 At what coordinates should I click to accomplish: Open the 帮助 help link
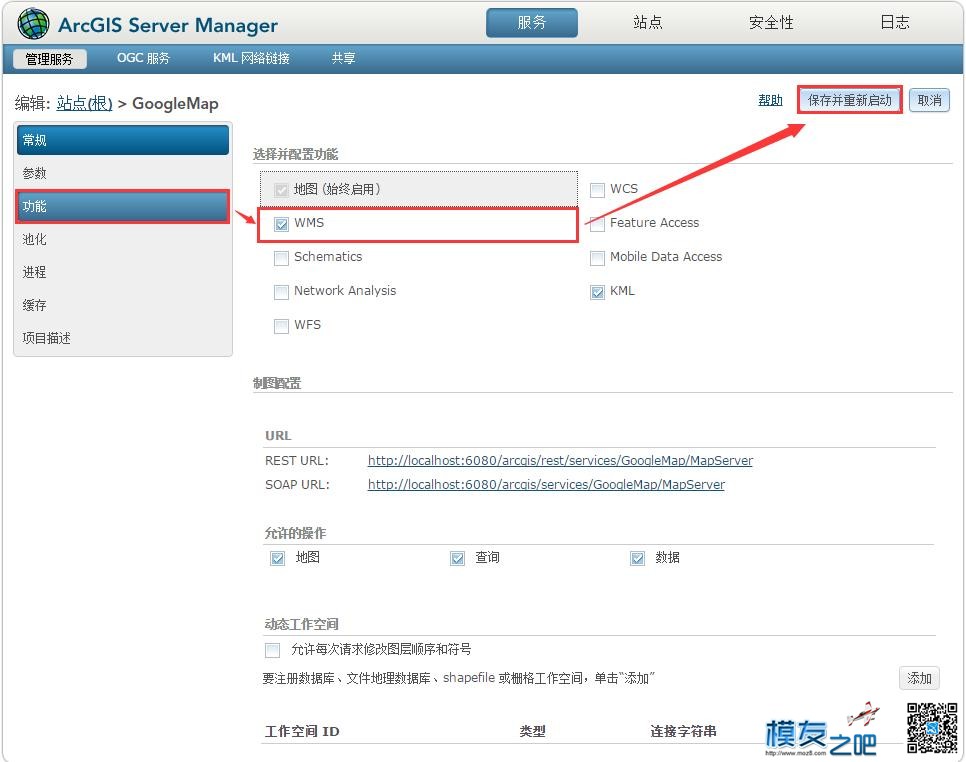point(770,100)
